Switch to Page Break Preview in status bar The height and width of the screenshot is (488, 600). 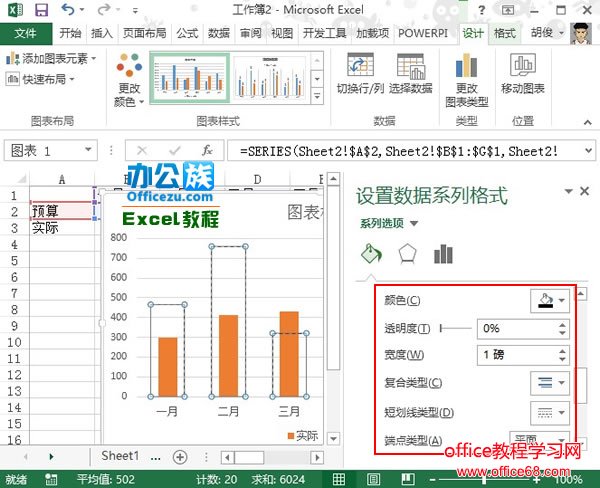coord(408,479)
